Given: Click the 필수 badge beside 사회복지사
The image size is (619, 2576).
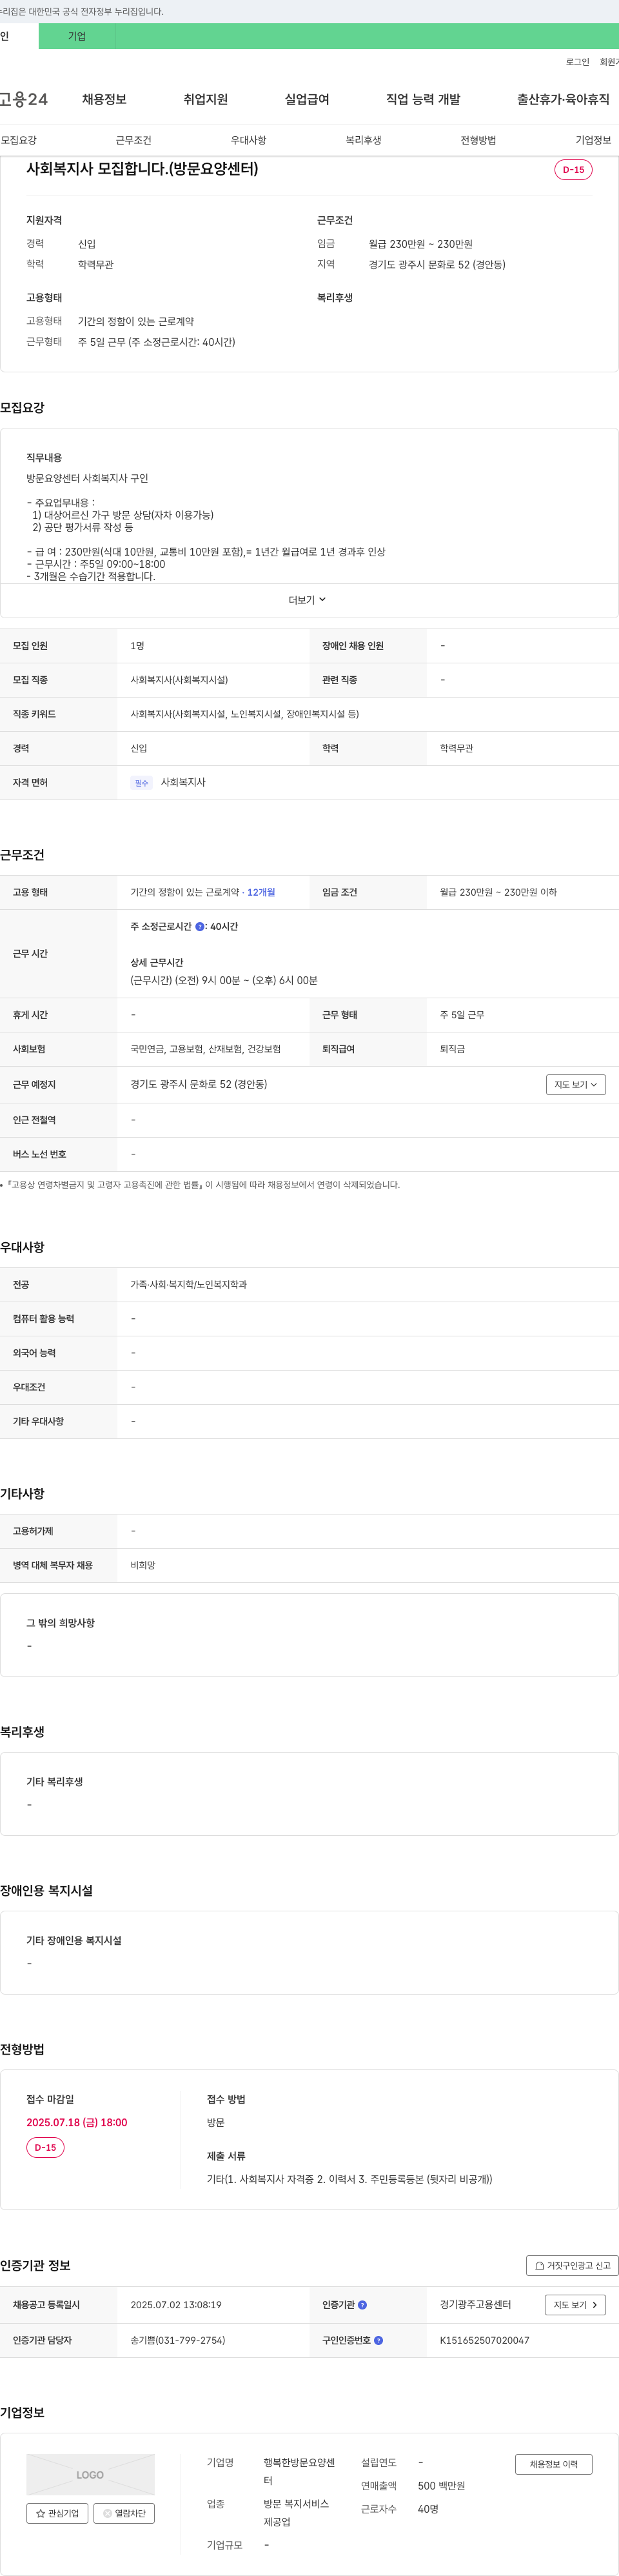Looking at the screenshot, I should [141, 783].
